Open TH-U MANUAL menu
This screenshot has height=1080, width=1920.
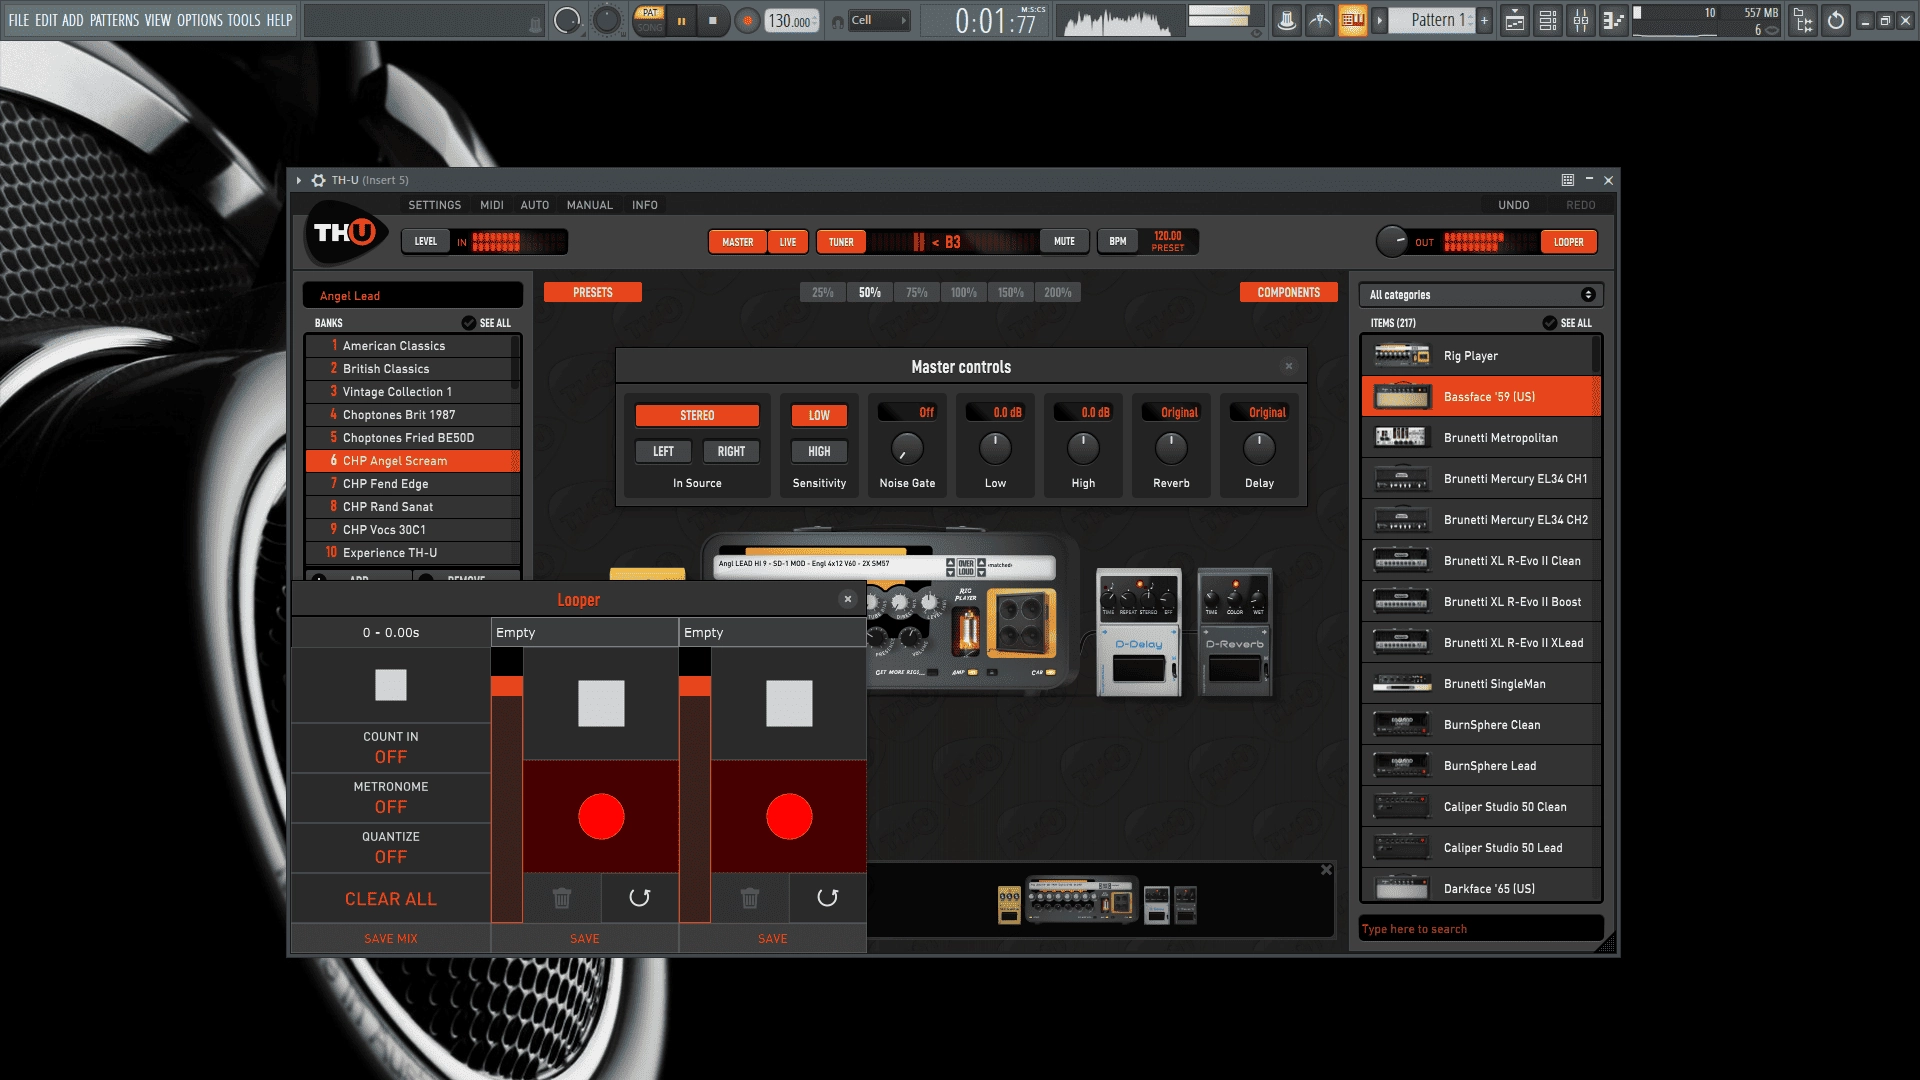[590, 205]
